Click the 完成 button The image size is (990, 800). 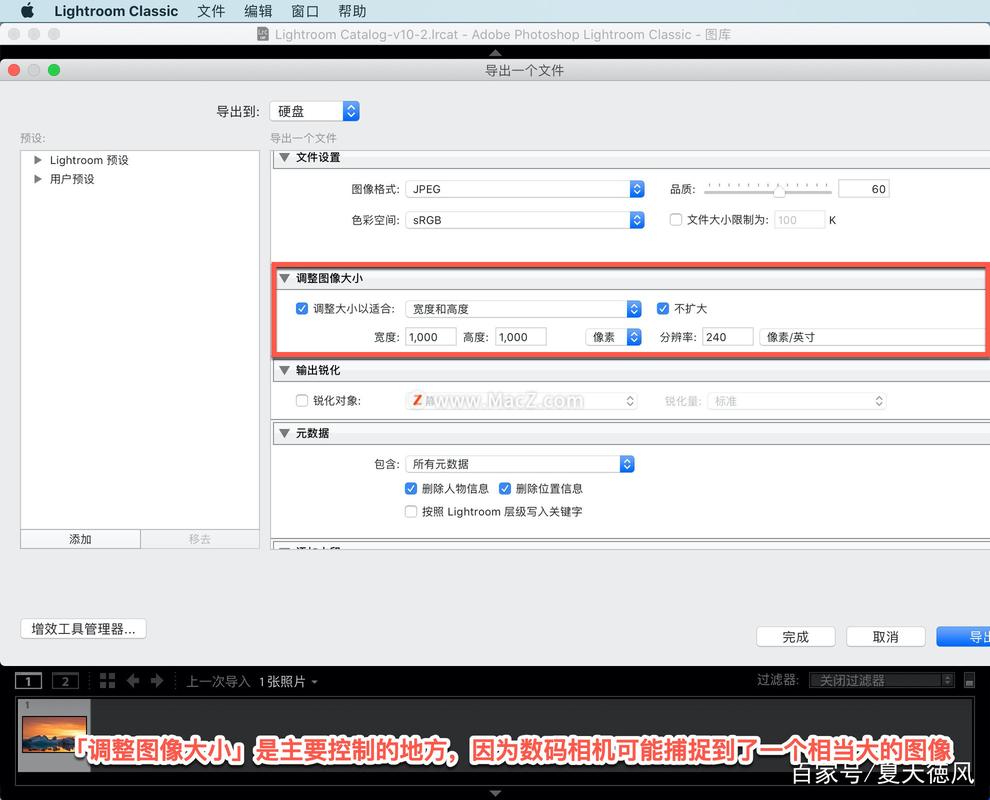pyautogui.click(x=795, y=636)
